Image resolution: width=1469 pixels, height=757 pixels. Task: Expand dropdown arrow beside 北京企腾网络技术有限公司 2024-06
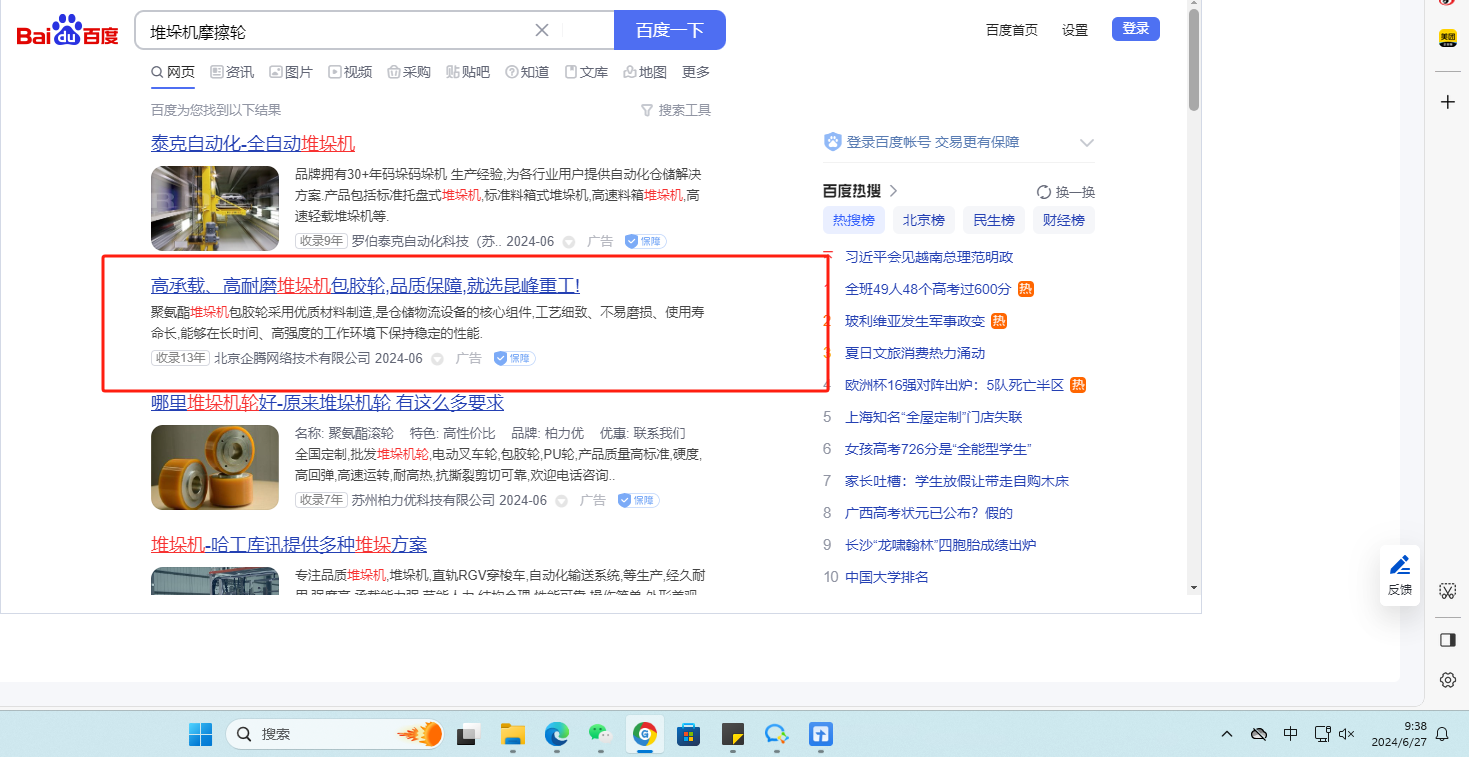point(437,359)
